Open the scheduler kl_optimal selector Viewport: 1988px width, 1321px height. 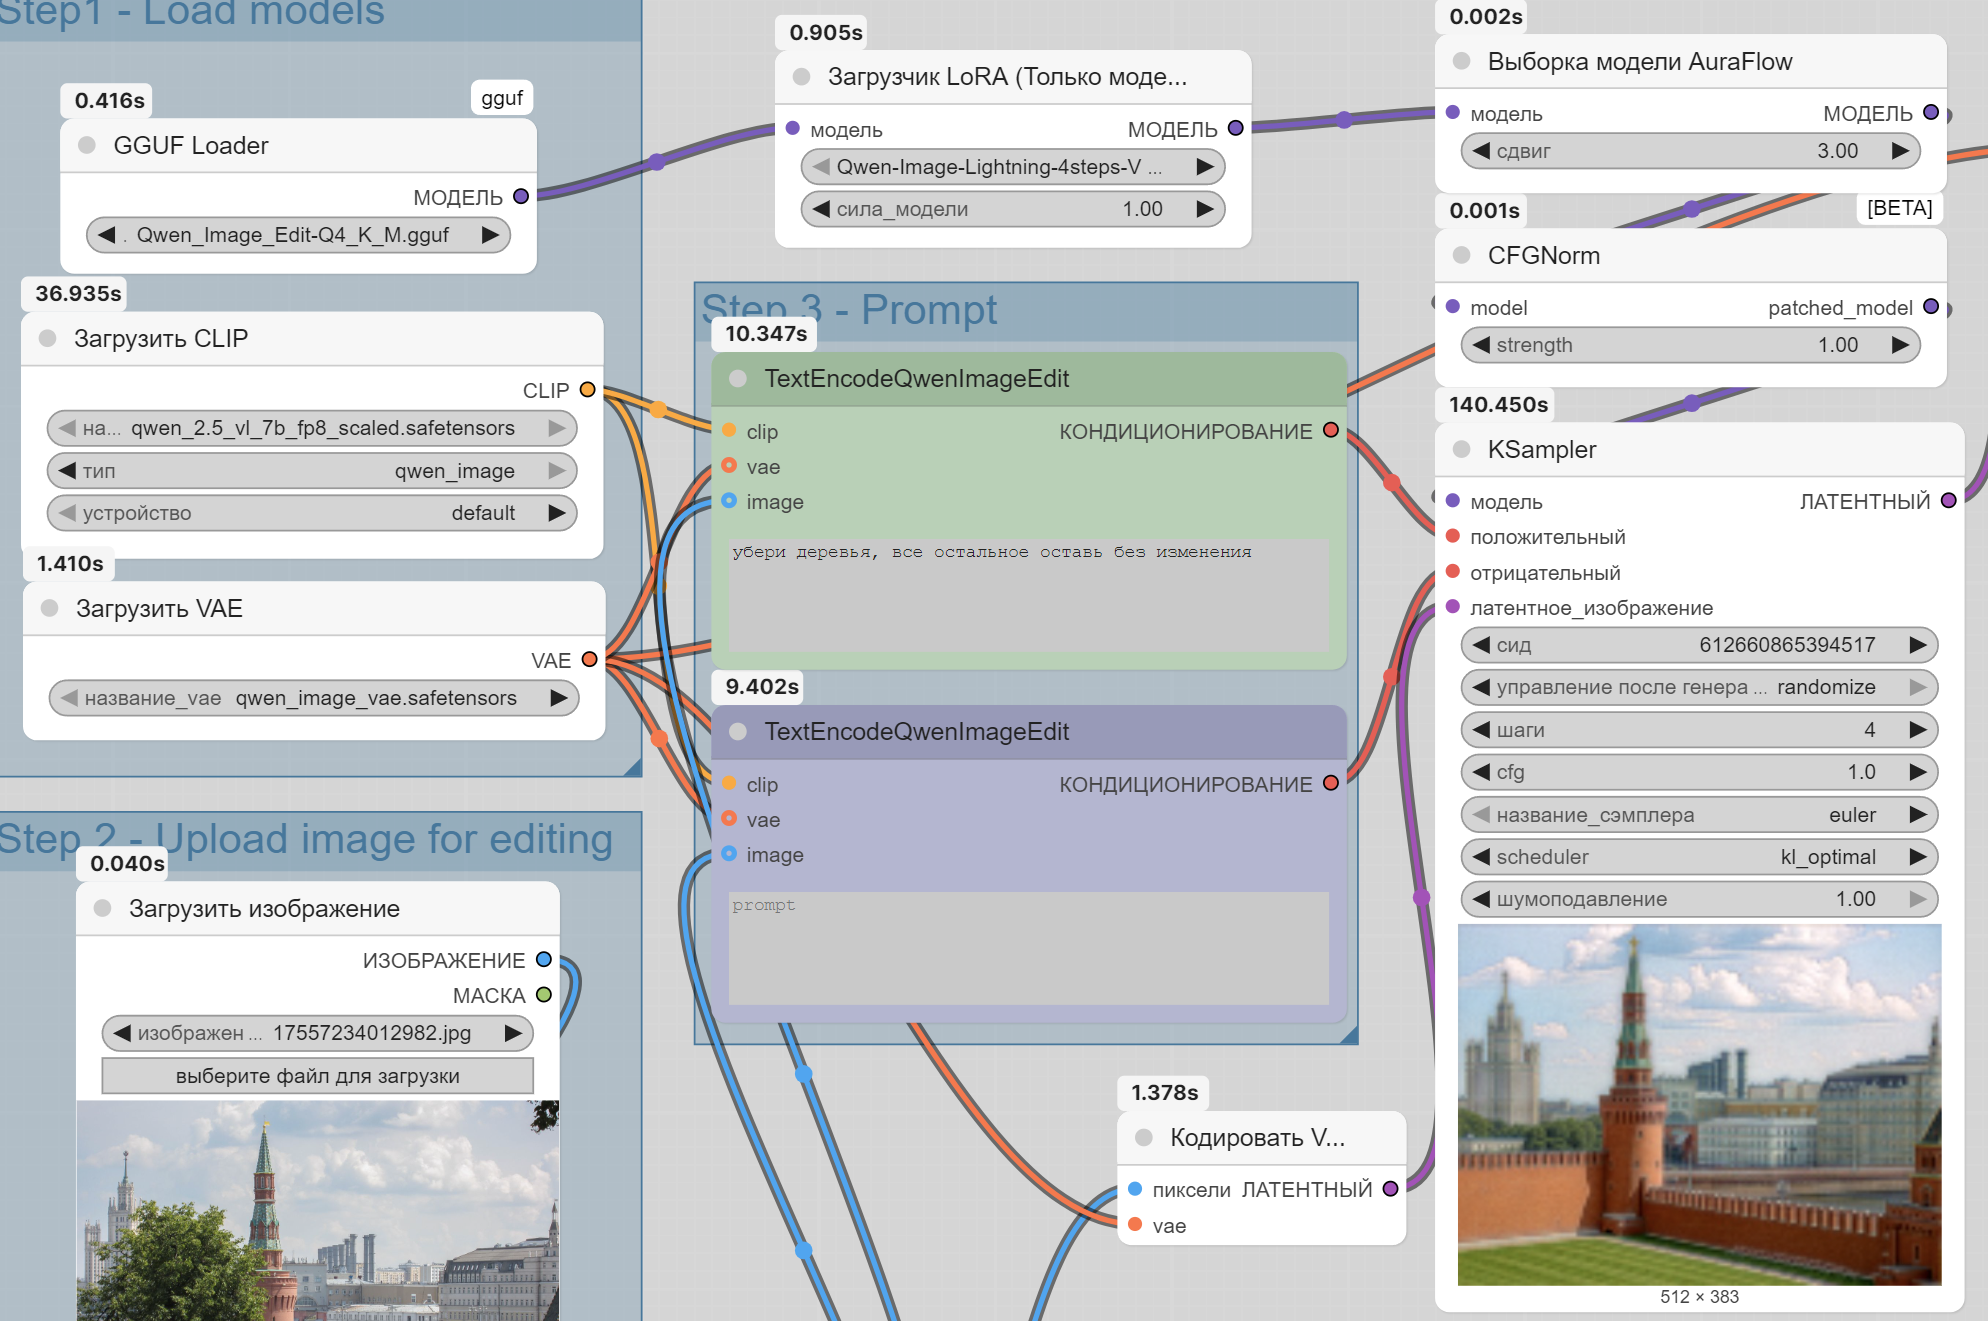click(x=1698, y=857)
